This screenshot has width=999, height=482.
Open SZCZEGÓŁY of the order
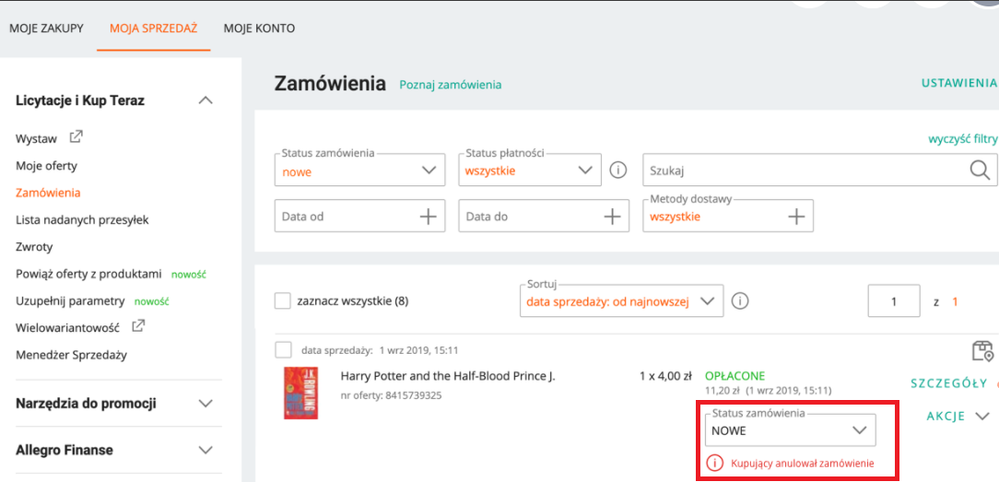pyautogui.click(x=949, y=383)
